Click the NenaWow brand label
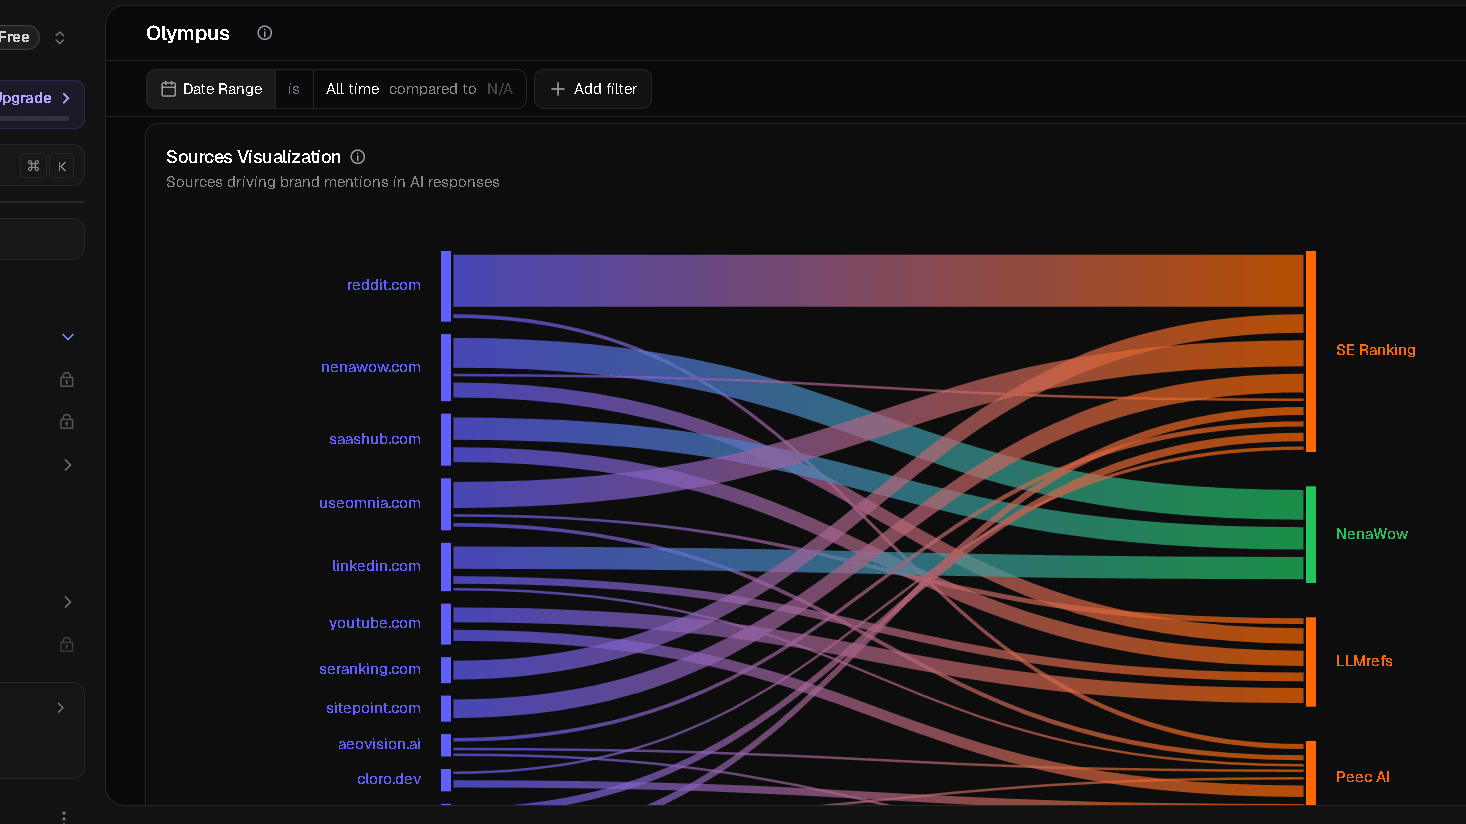Viewport: 1466px width, 824px height. [1372, 534]
